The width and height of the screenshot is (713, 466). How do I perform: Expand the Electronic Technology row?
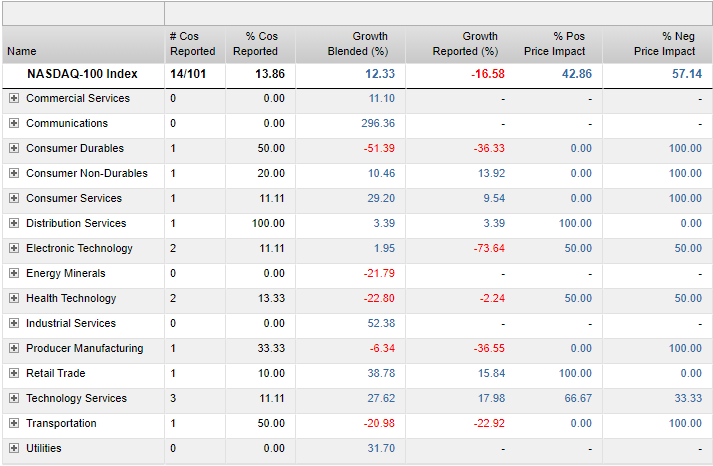click(14, 248)
